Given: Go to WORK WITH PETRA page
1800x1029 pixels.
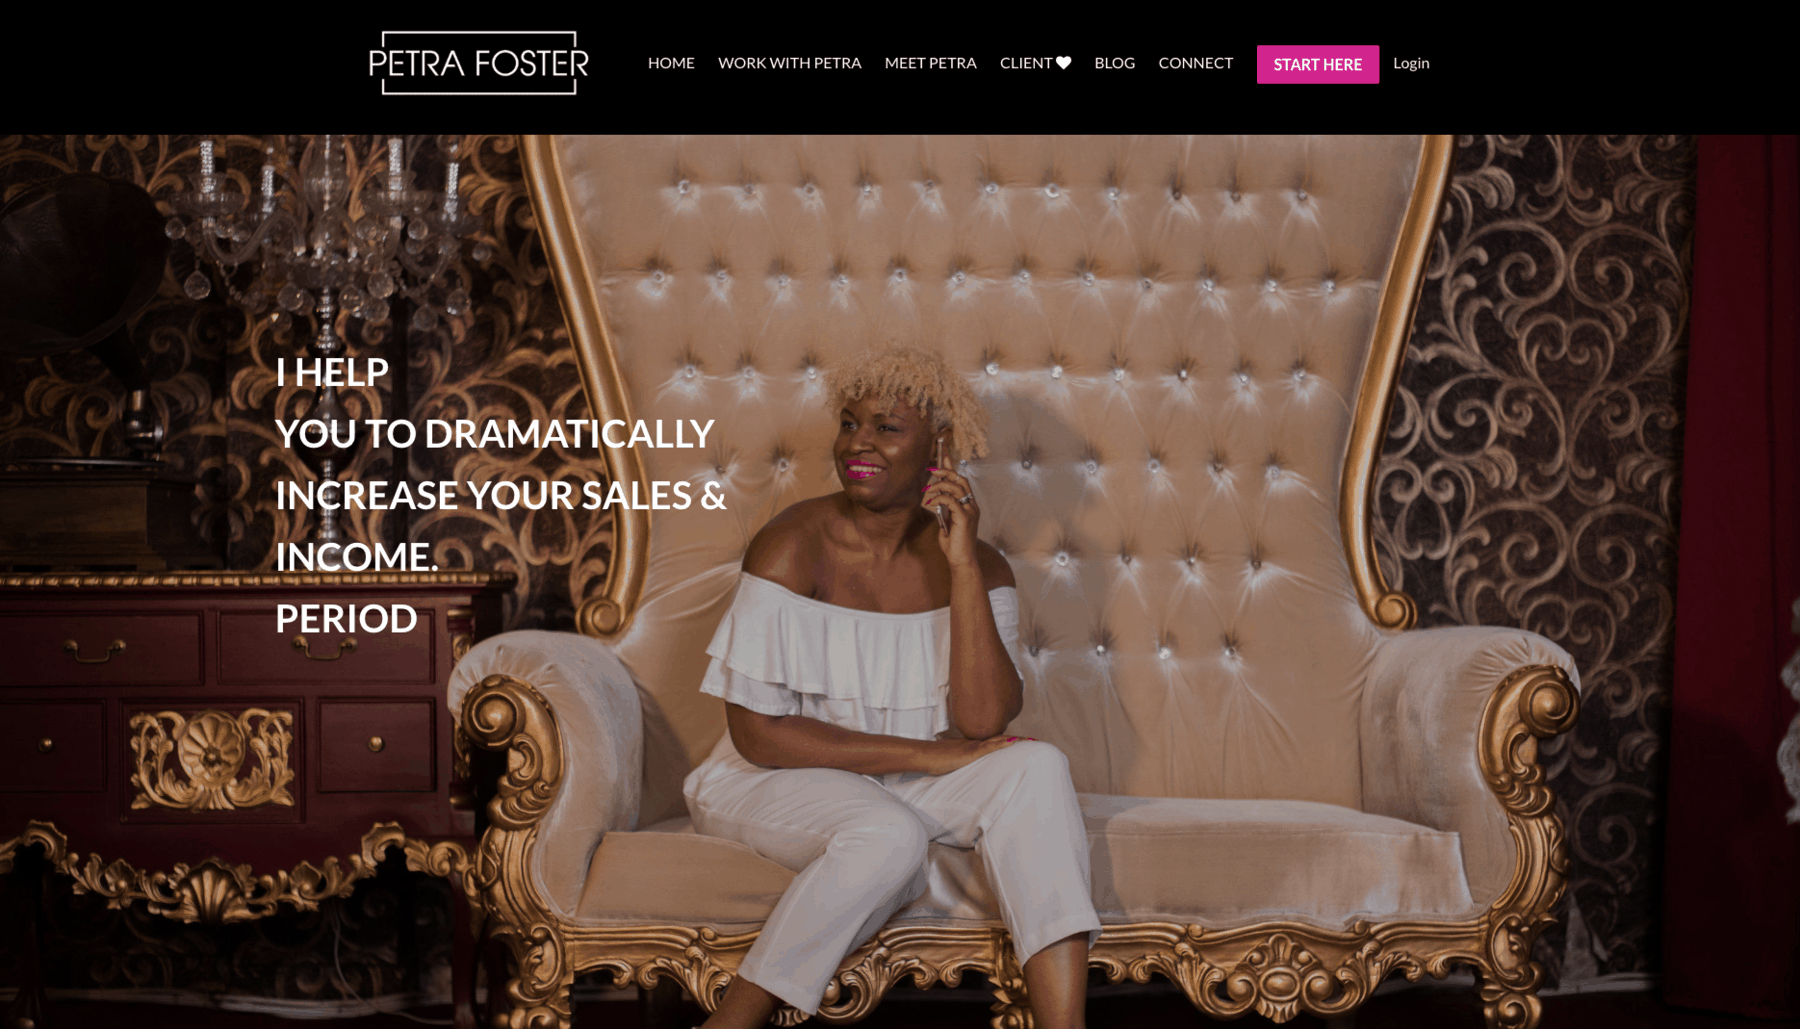Looking at the screenshot, I should (x=789, y=63).
